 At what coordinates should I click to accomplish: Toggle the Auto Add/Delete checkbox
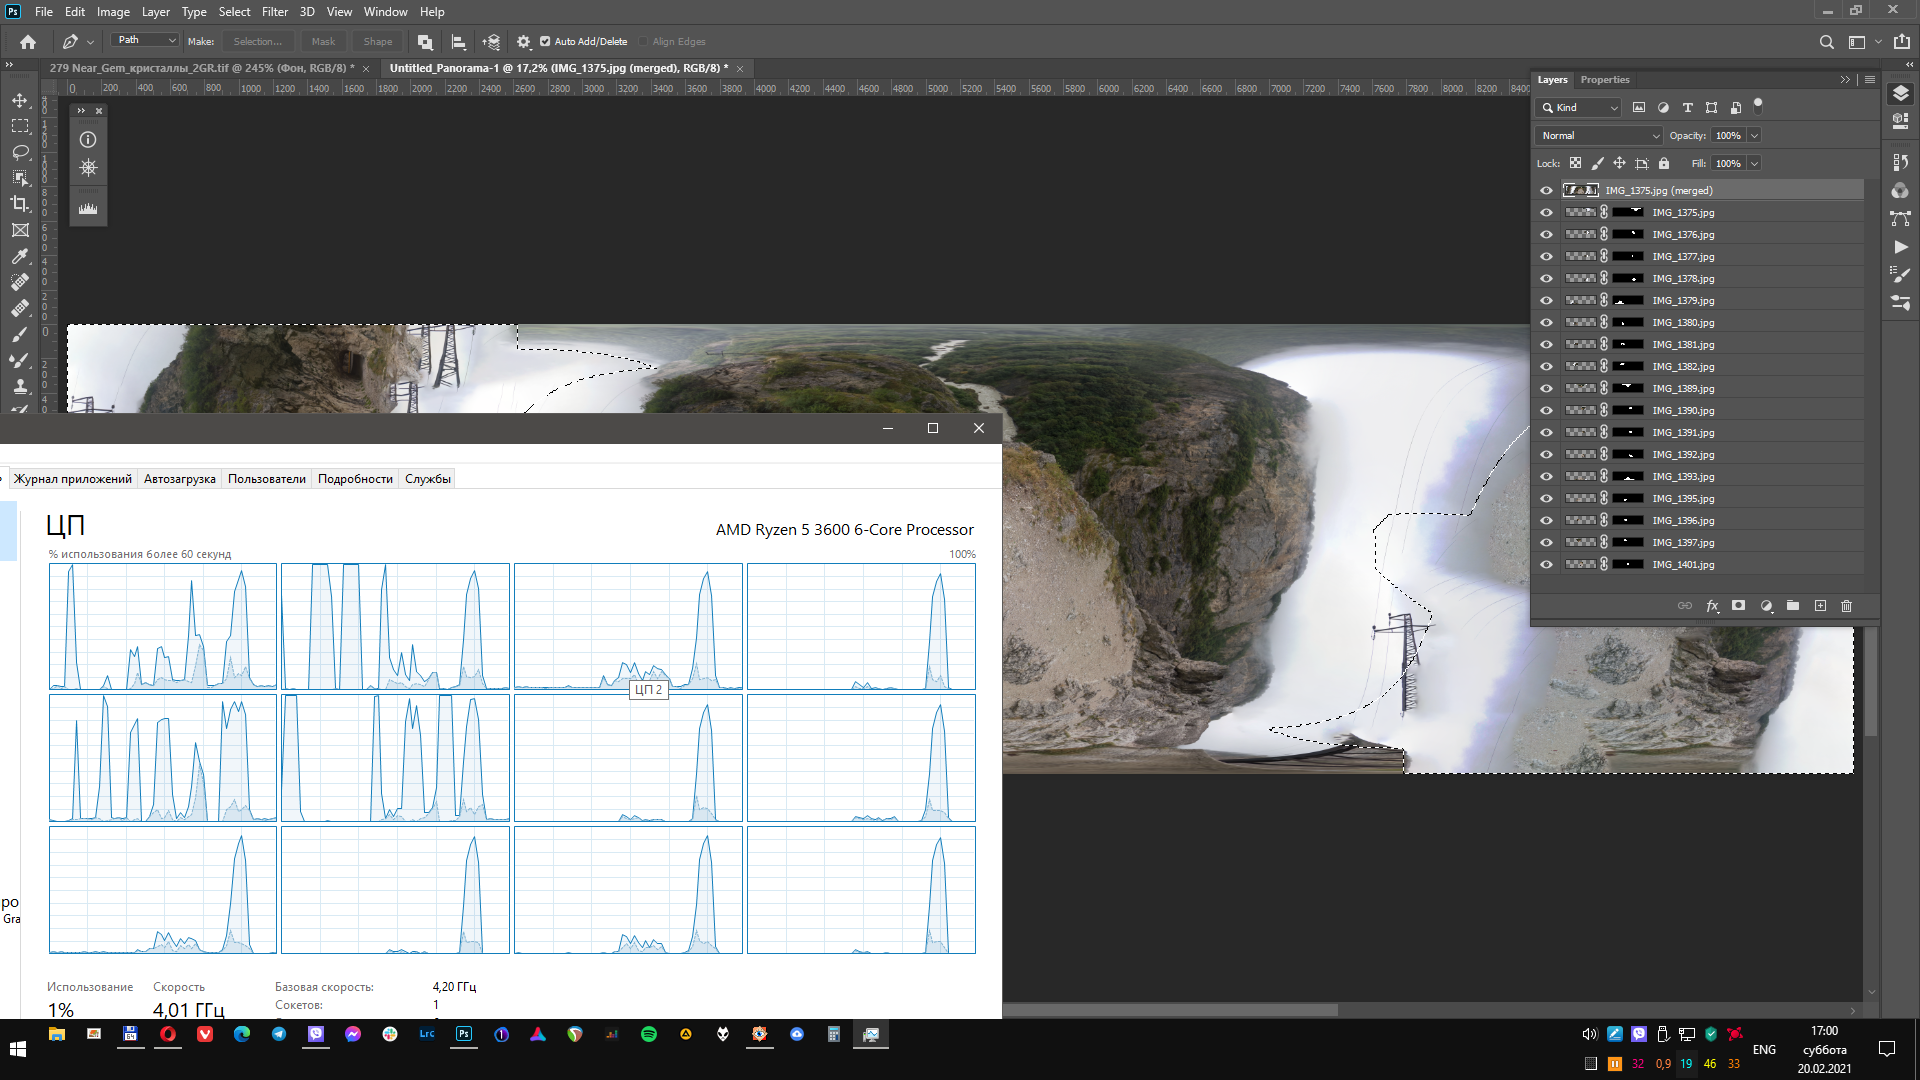point(545,42)
